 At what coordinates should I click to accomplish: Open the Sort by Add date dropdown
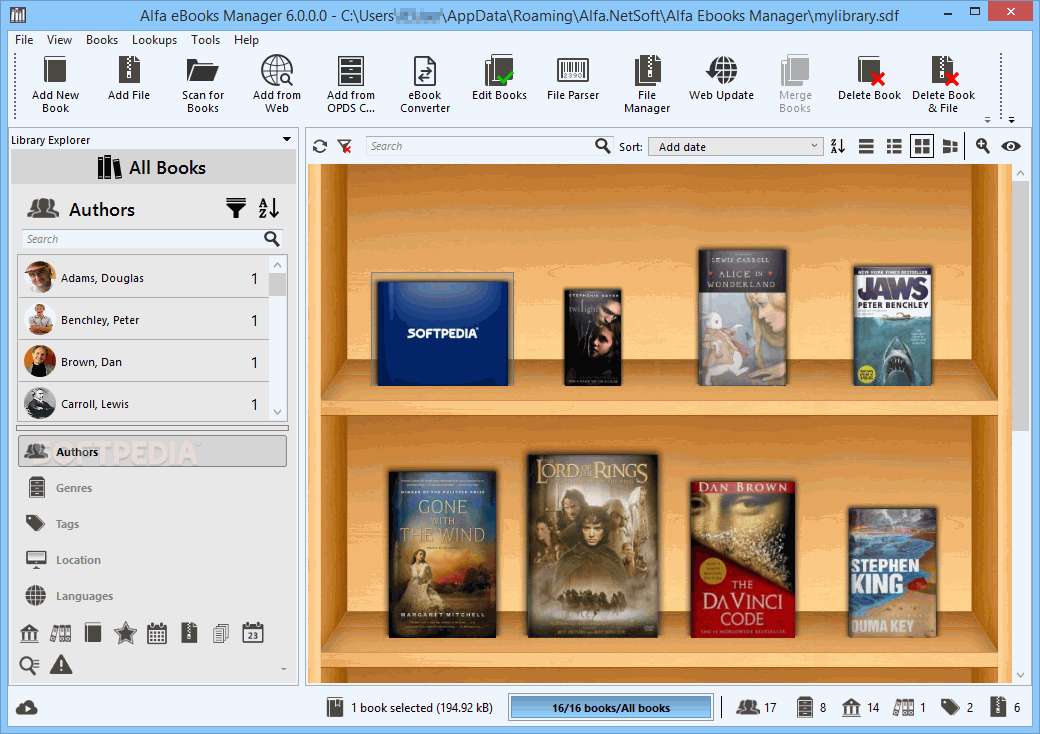pyautogui.click(x=736, y=147)
